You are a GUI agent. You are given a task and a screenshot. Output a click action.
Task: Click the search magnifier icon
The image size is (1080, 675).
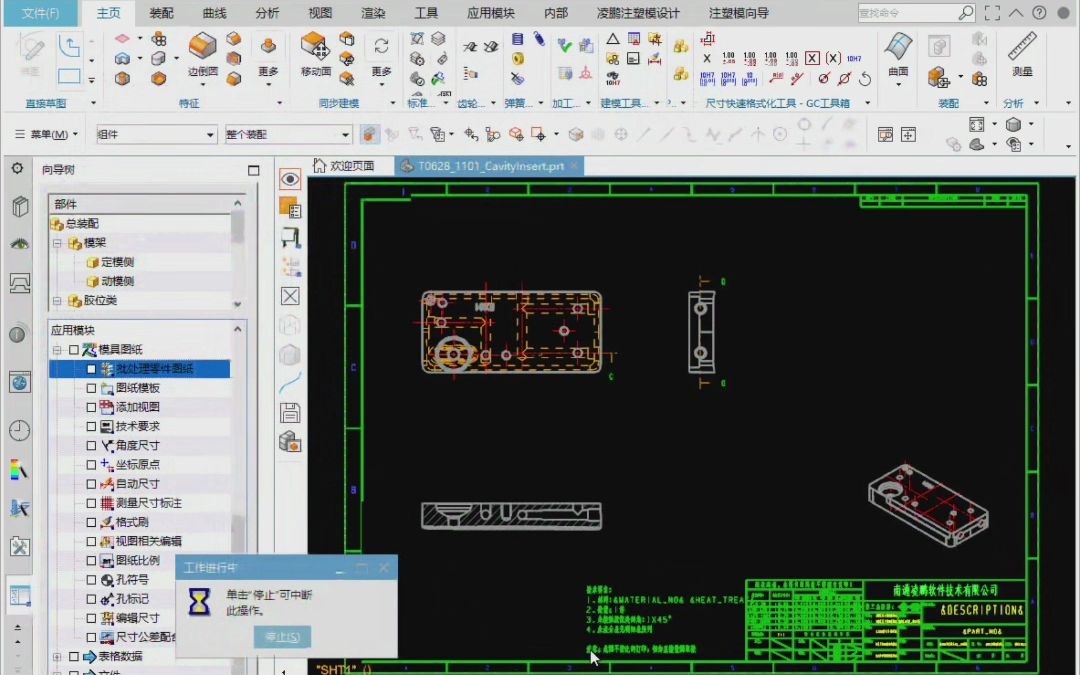point(966,12)
